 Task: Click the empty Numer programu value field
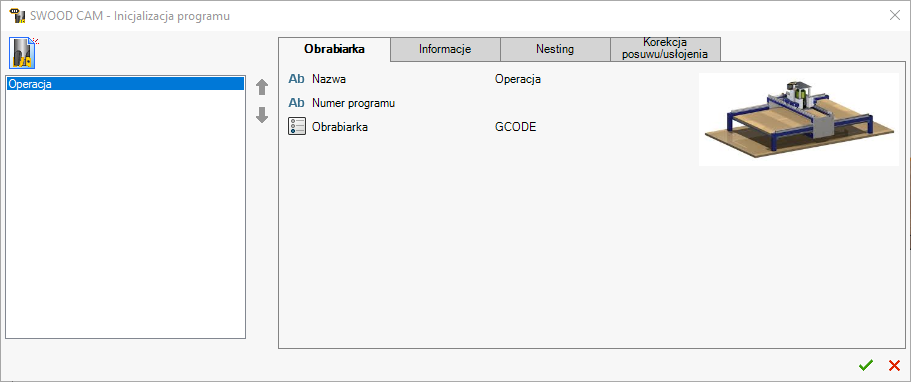click(x=593, y=103)
